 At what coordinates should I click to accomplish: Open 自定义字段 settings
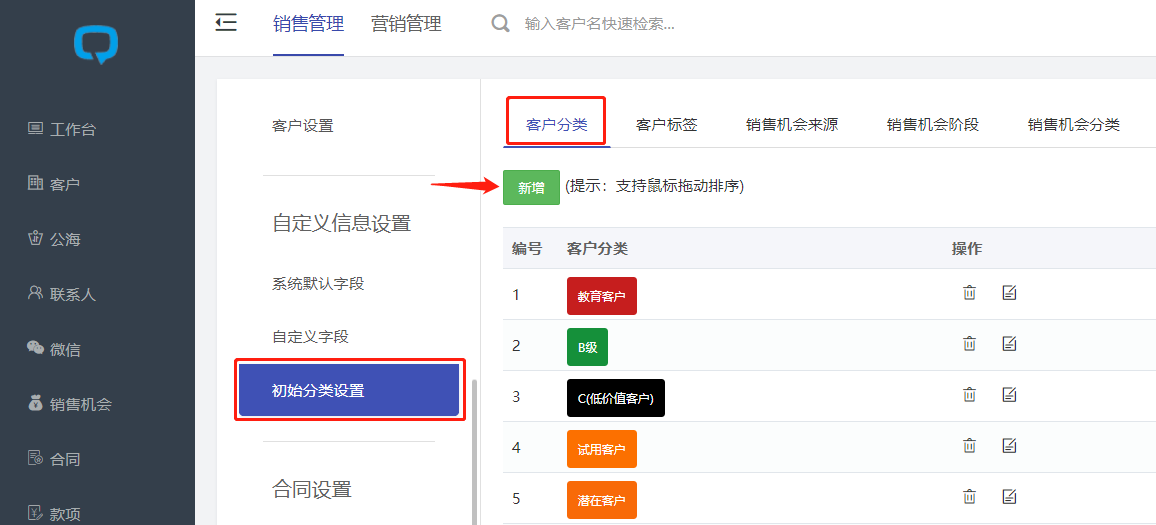tap(310, 337)
